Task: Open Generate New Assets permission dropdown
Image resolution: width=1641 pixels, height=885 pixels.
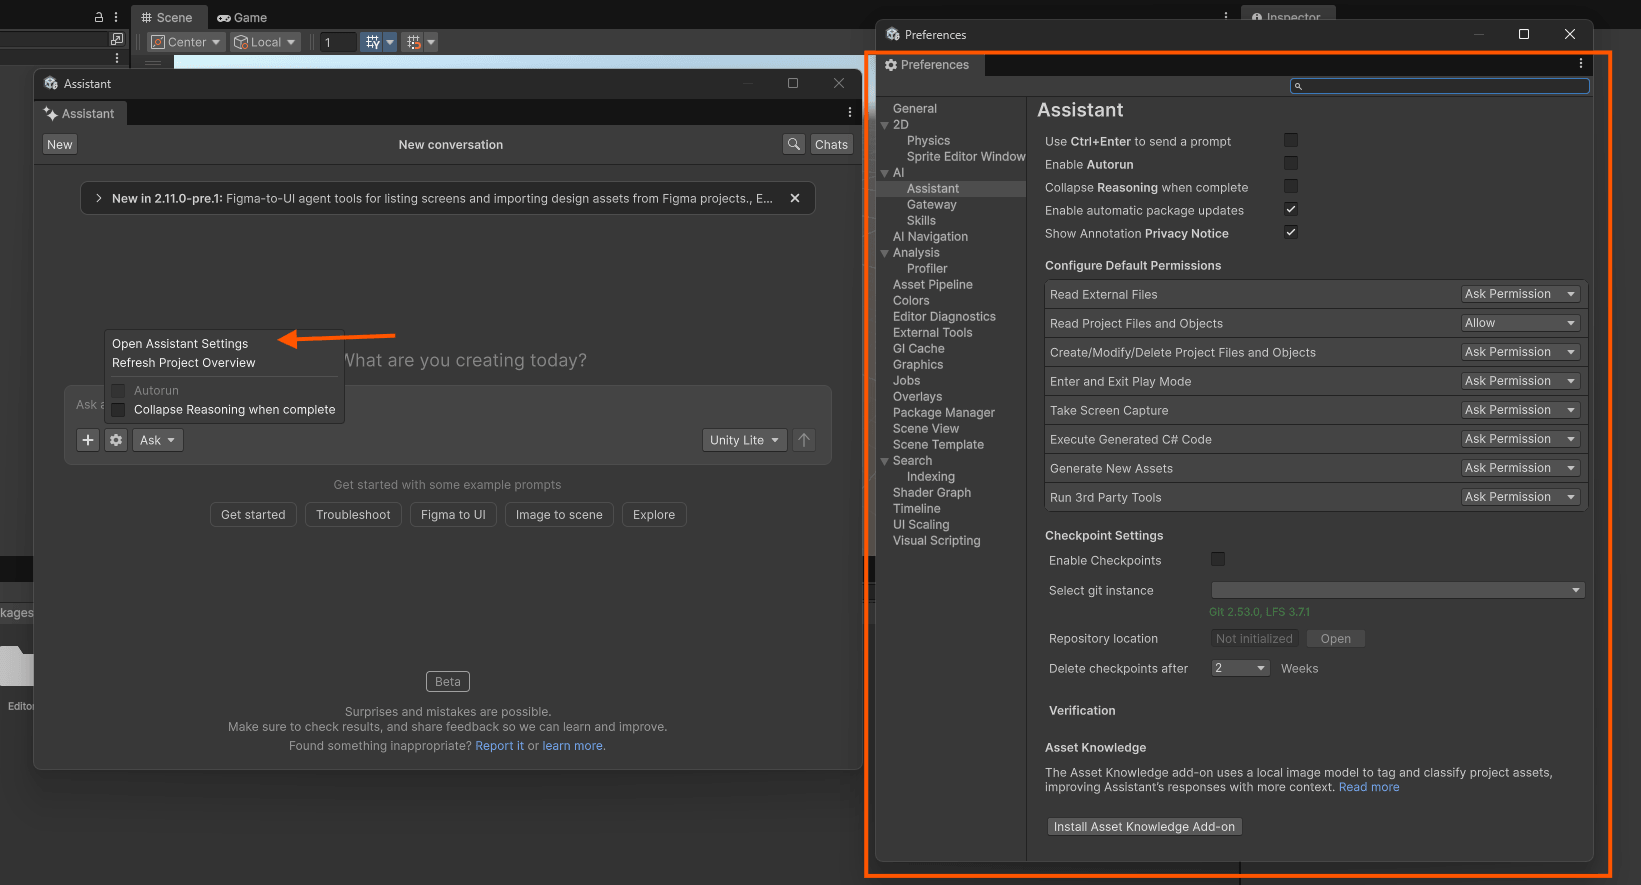Action: click(1520, 468)
